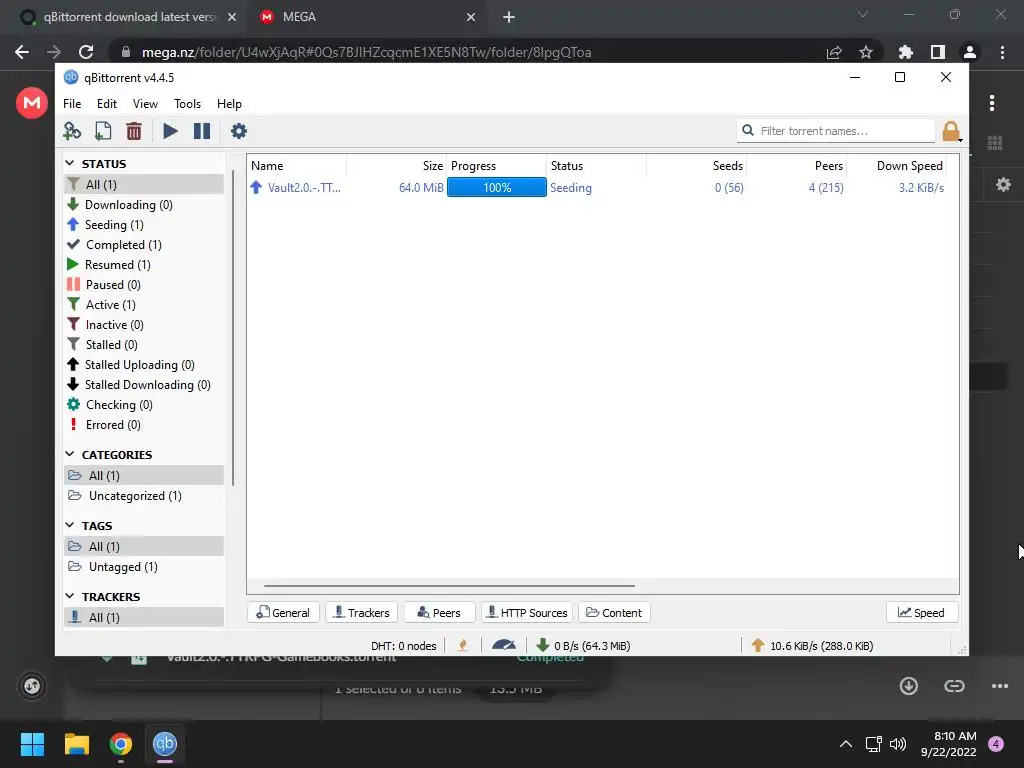Filter by Paused (0) status
Image resolution: width=1024 pixels, height=768 pixels.
(144, 285)
